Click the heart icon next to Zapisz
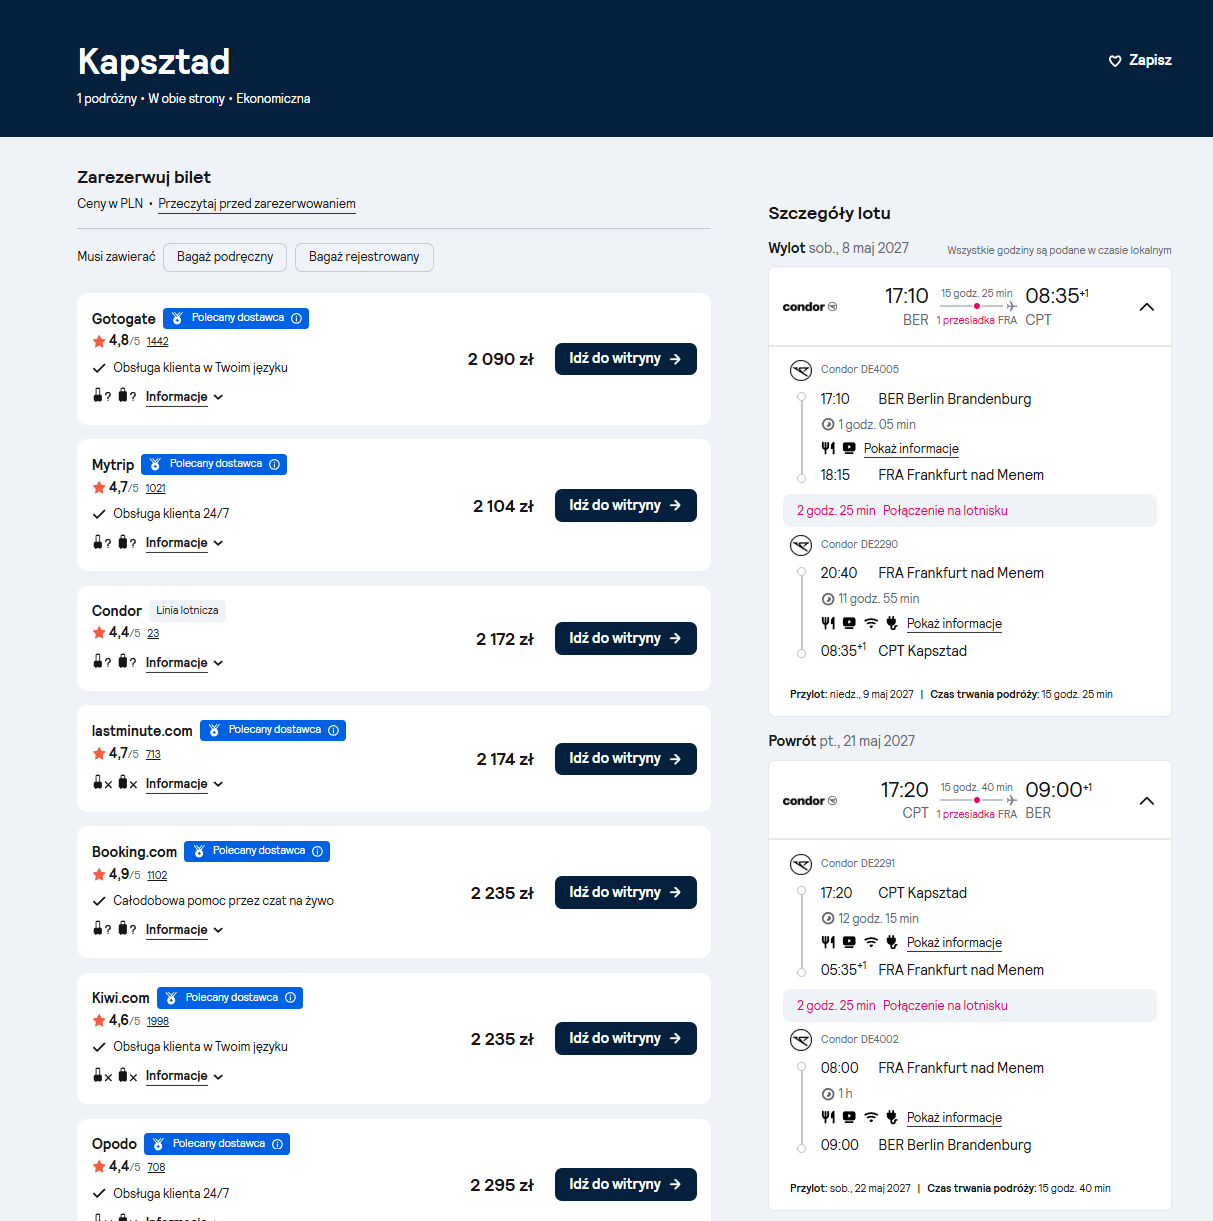The height and width of the screenshot is (1221, 1213). click(x=1115, y=61)
